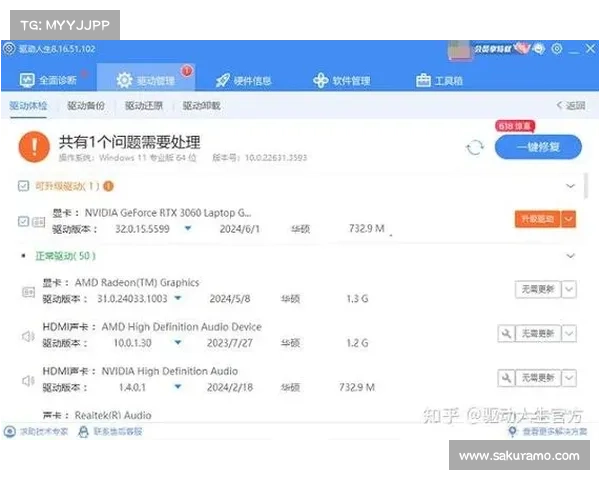Open dropdown beside NVIDIA Audio 无需更新 button
Screen dimensions: 600x480
coord(569,378)
